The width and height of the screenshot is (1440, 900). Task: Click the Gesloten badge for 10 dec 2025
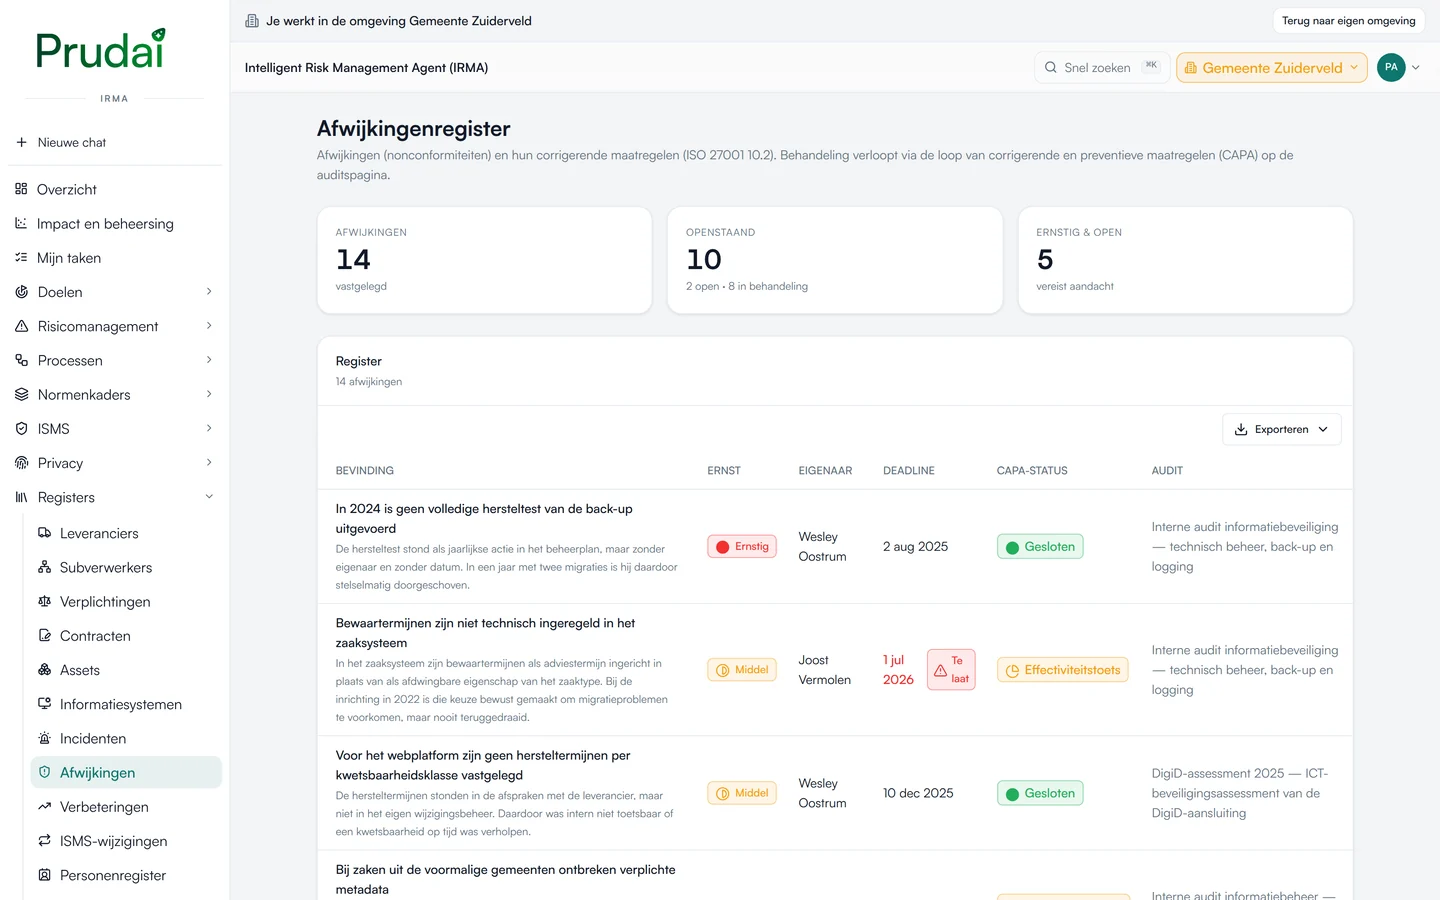[x=1040, y=793]
